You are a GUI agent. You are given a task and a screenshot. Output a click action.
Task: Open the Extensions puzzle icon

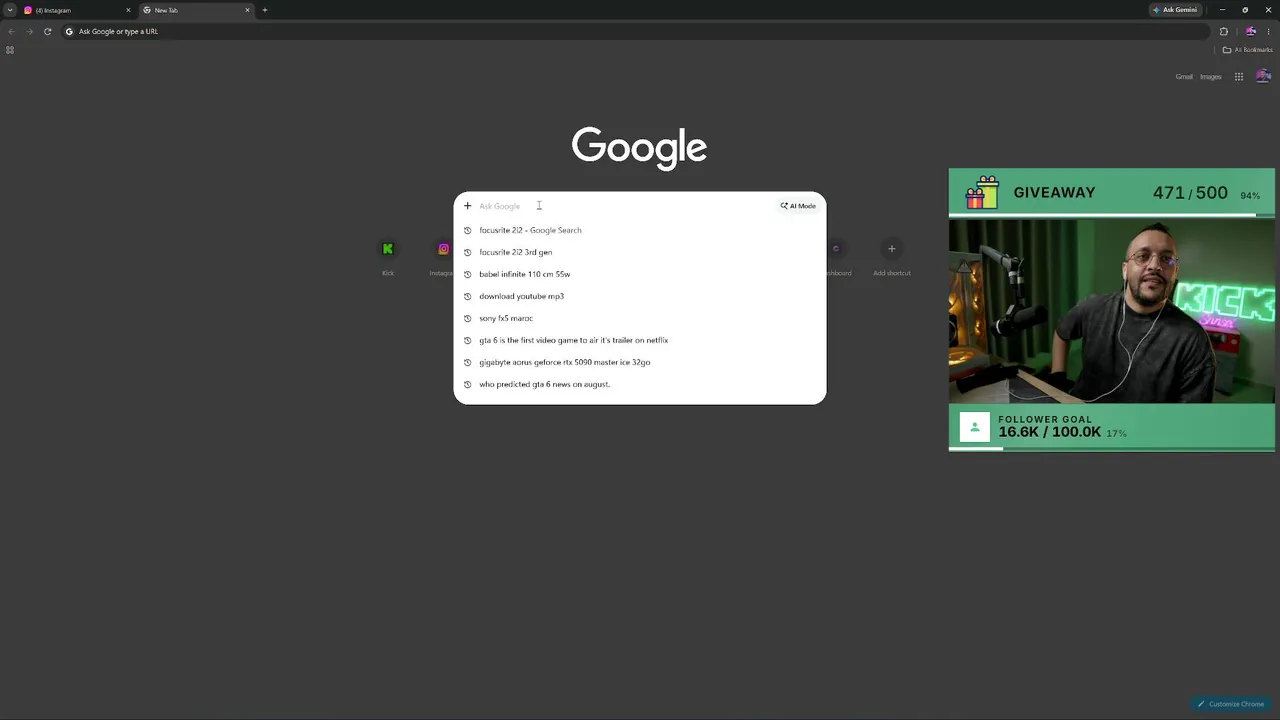1223,31
